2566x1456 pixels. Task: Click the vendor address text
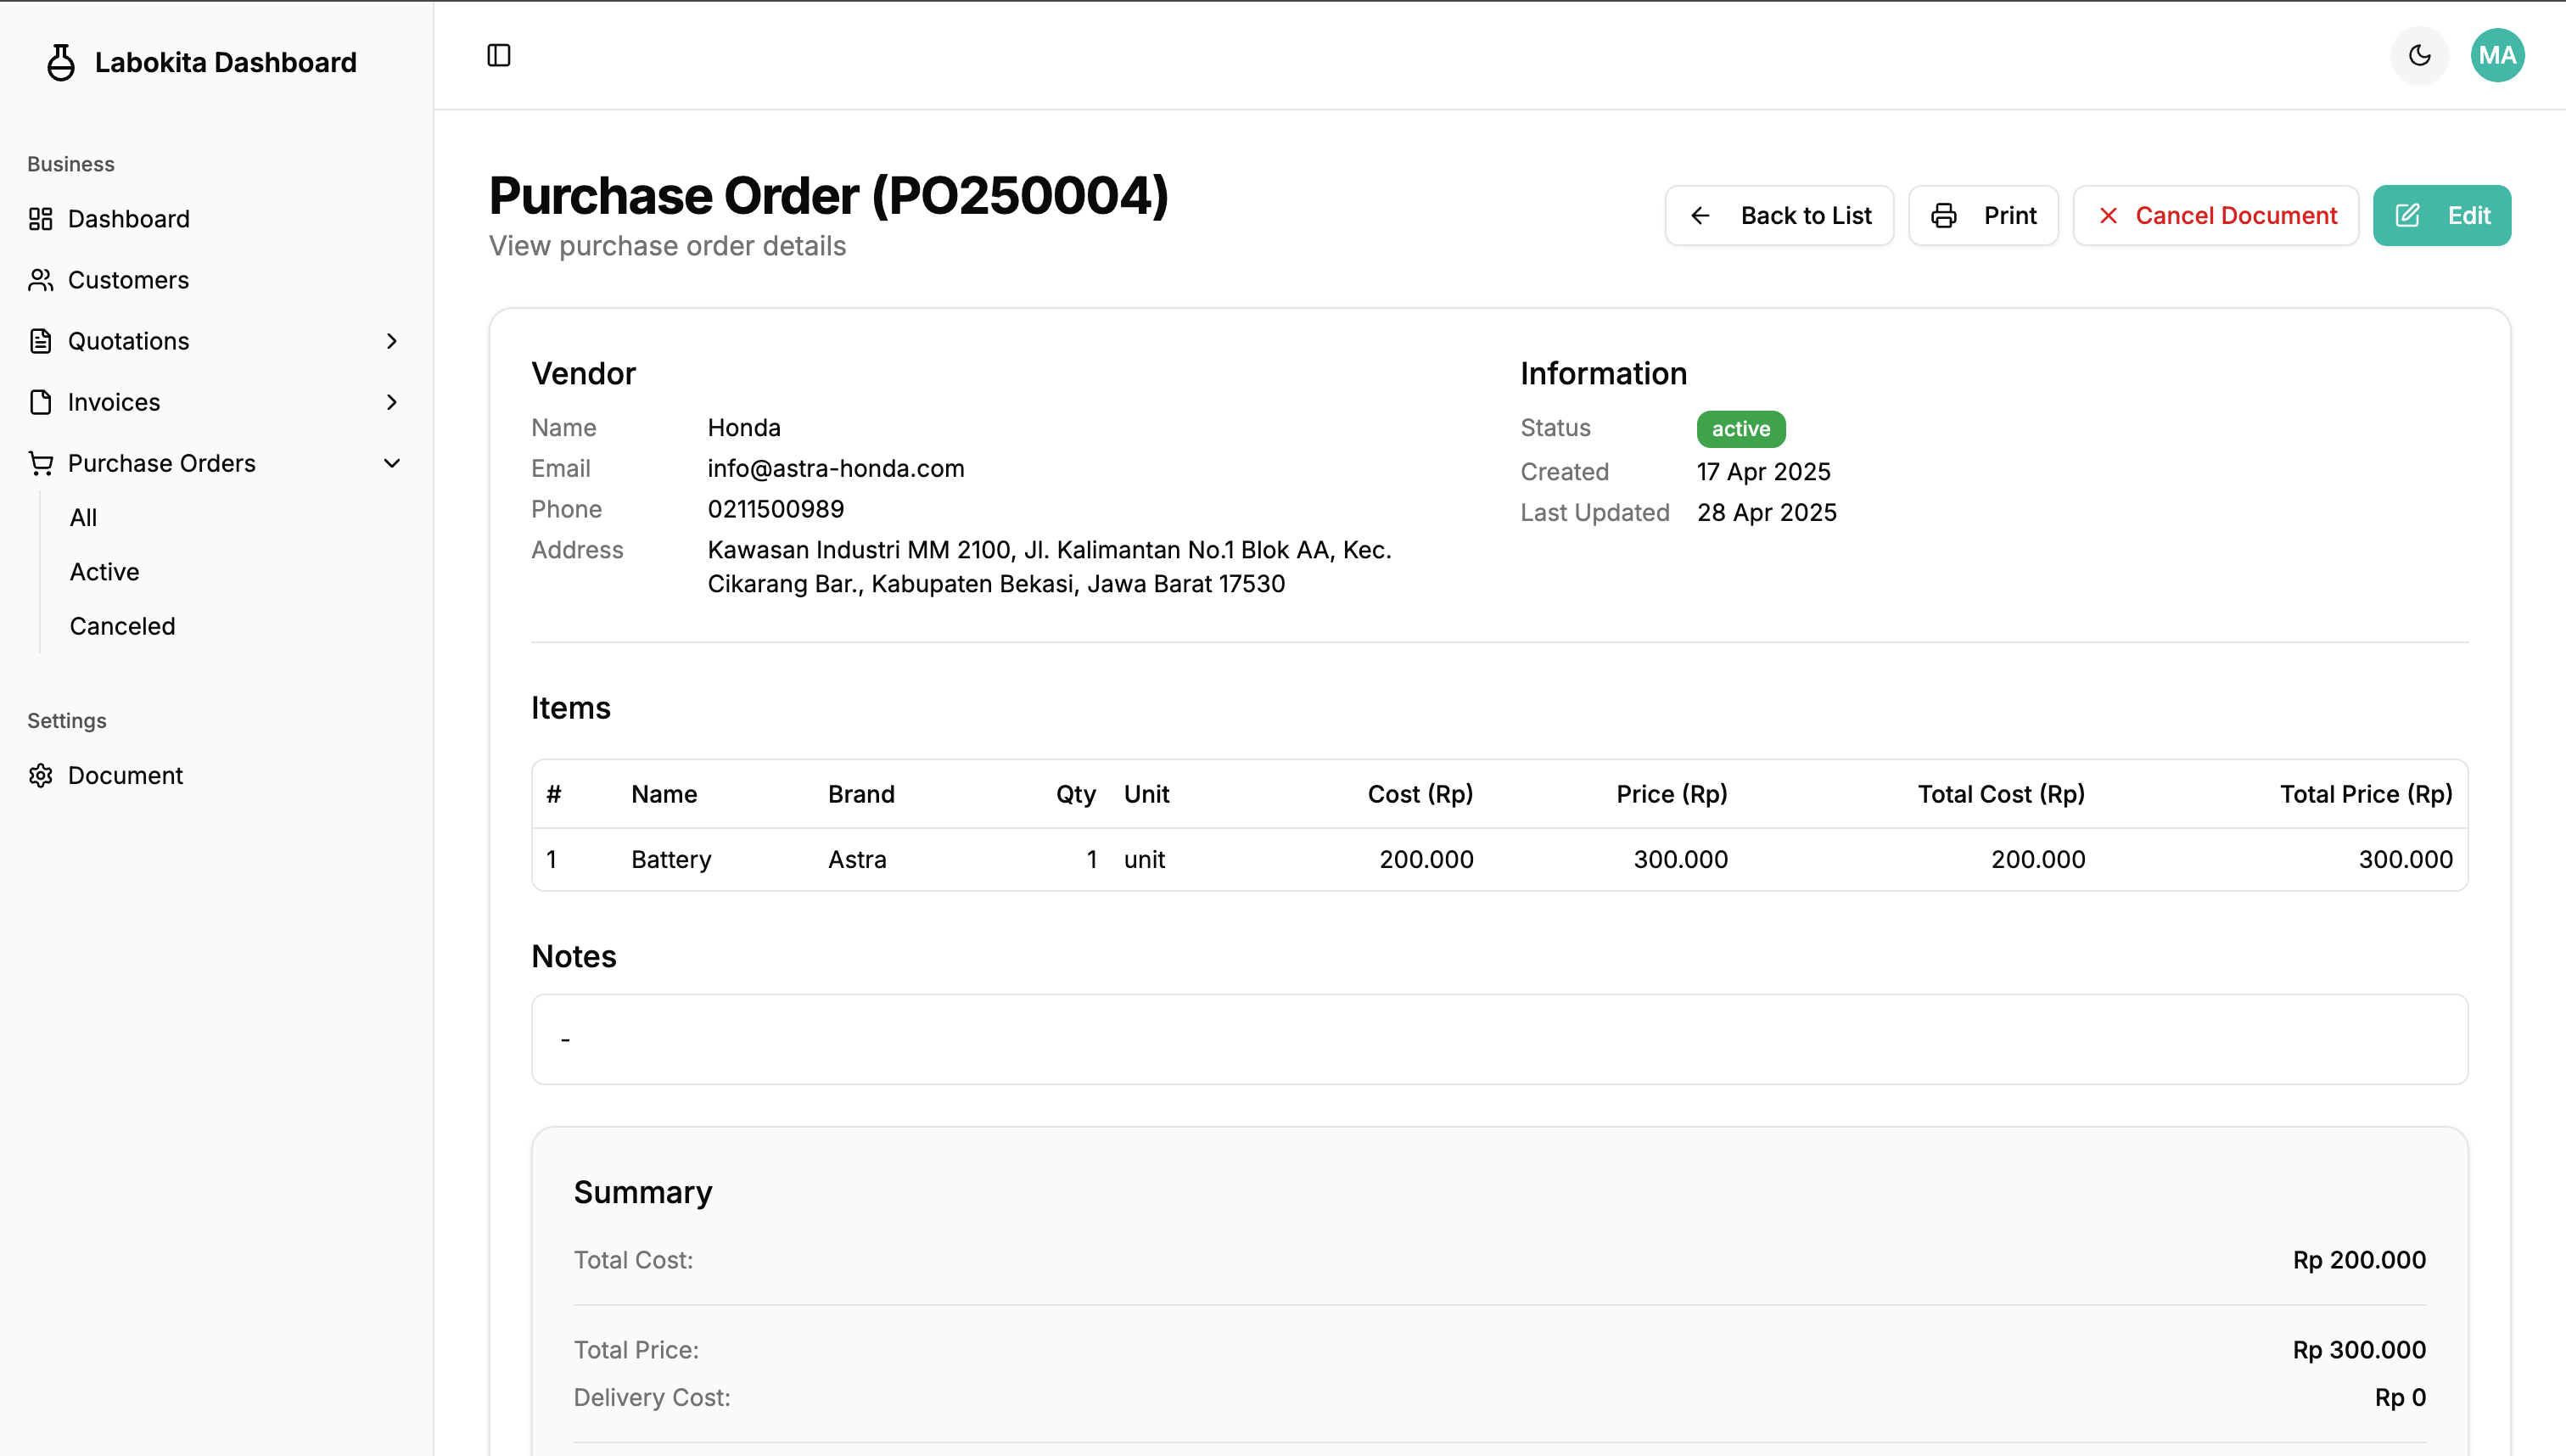(x=1049, y=567)
